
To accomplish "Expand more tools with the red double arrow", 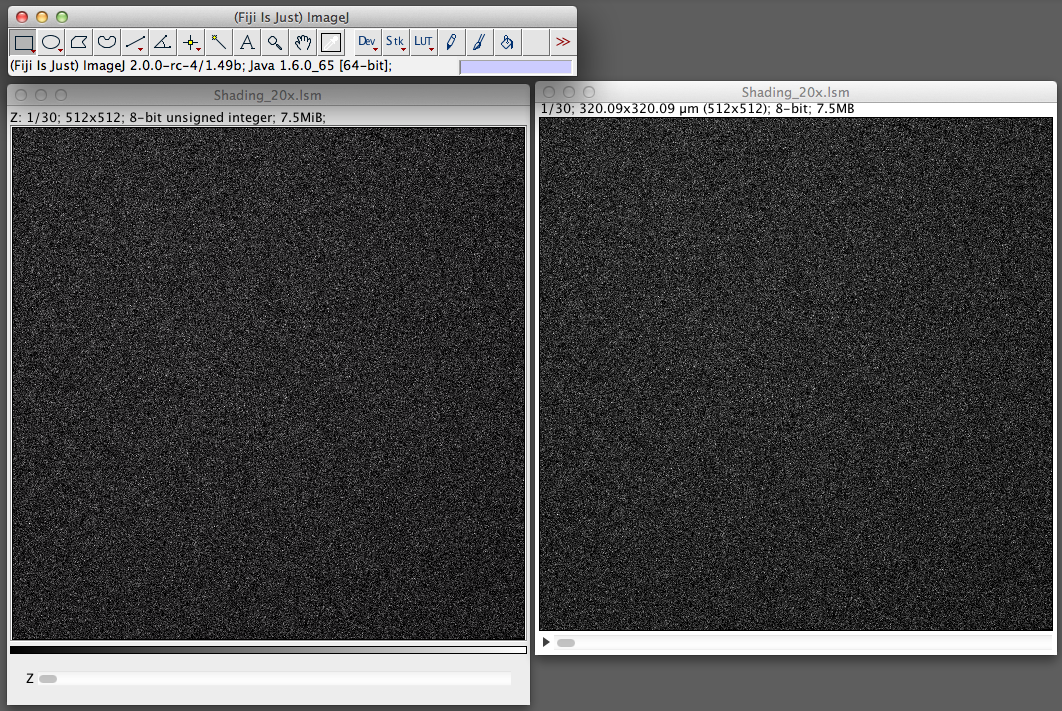I will click(x=564, y=42).
